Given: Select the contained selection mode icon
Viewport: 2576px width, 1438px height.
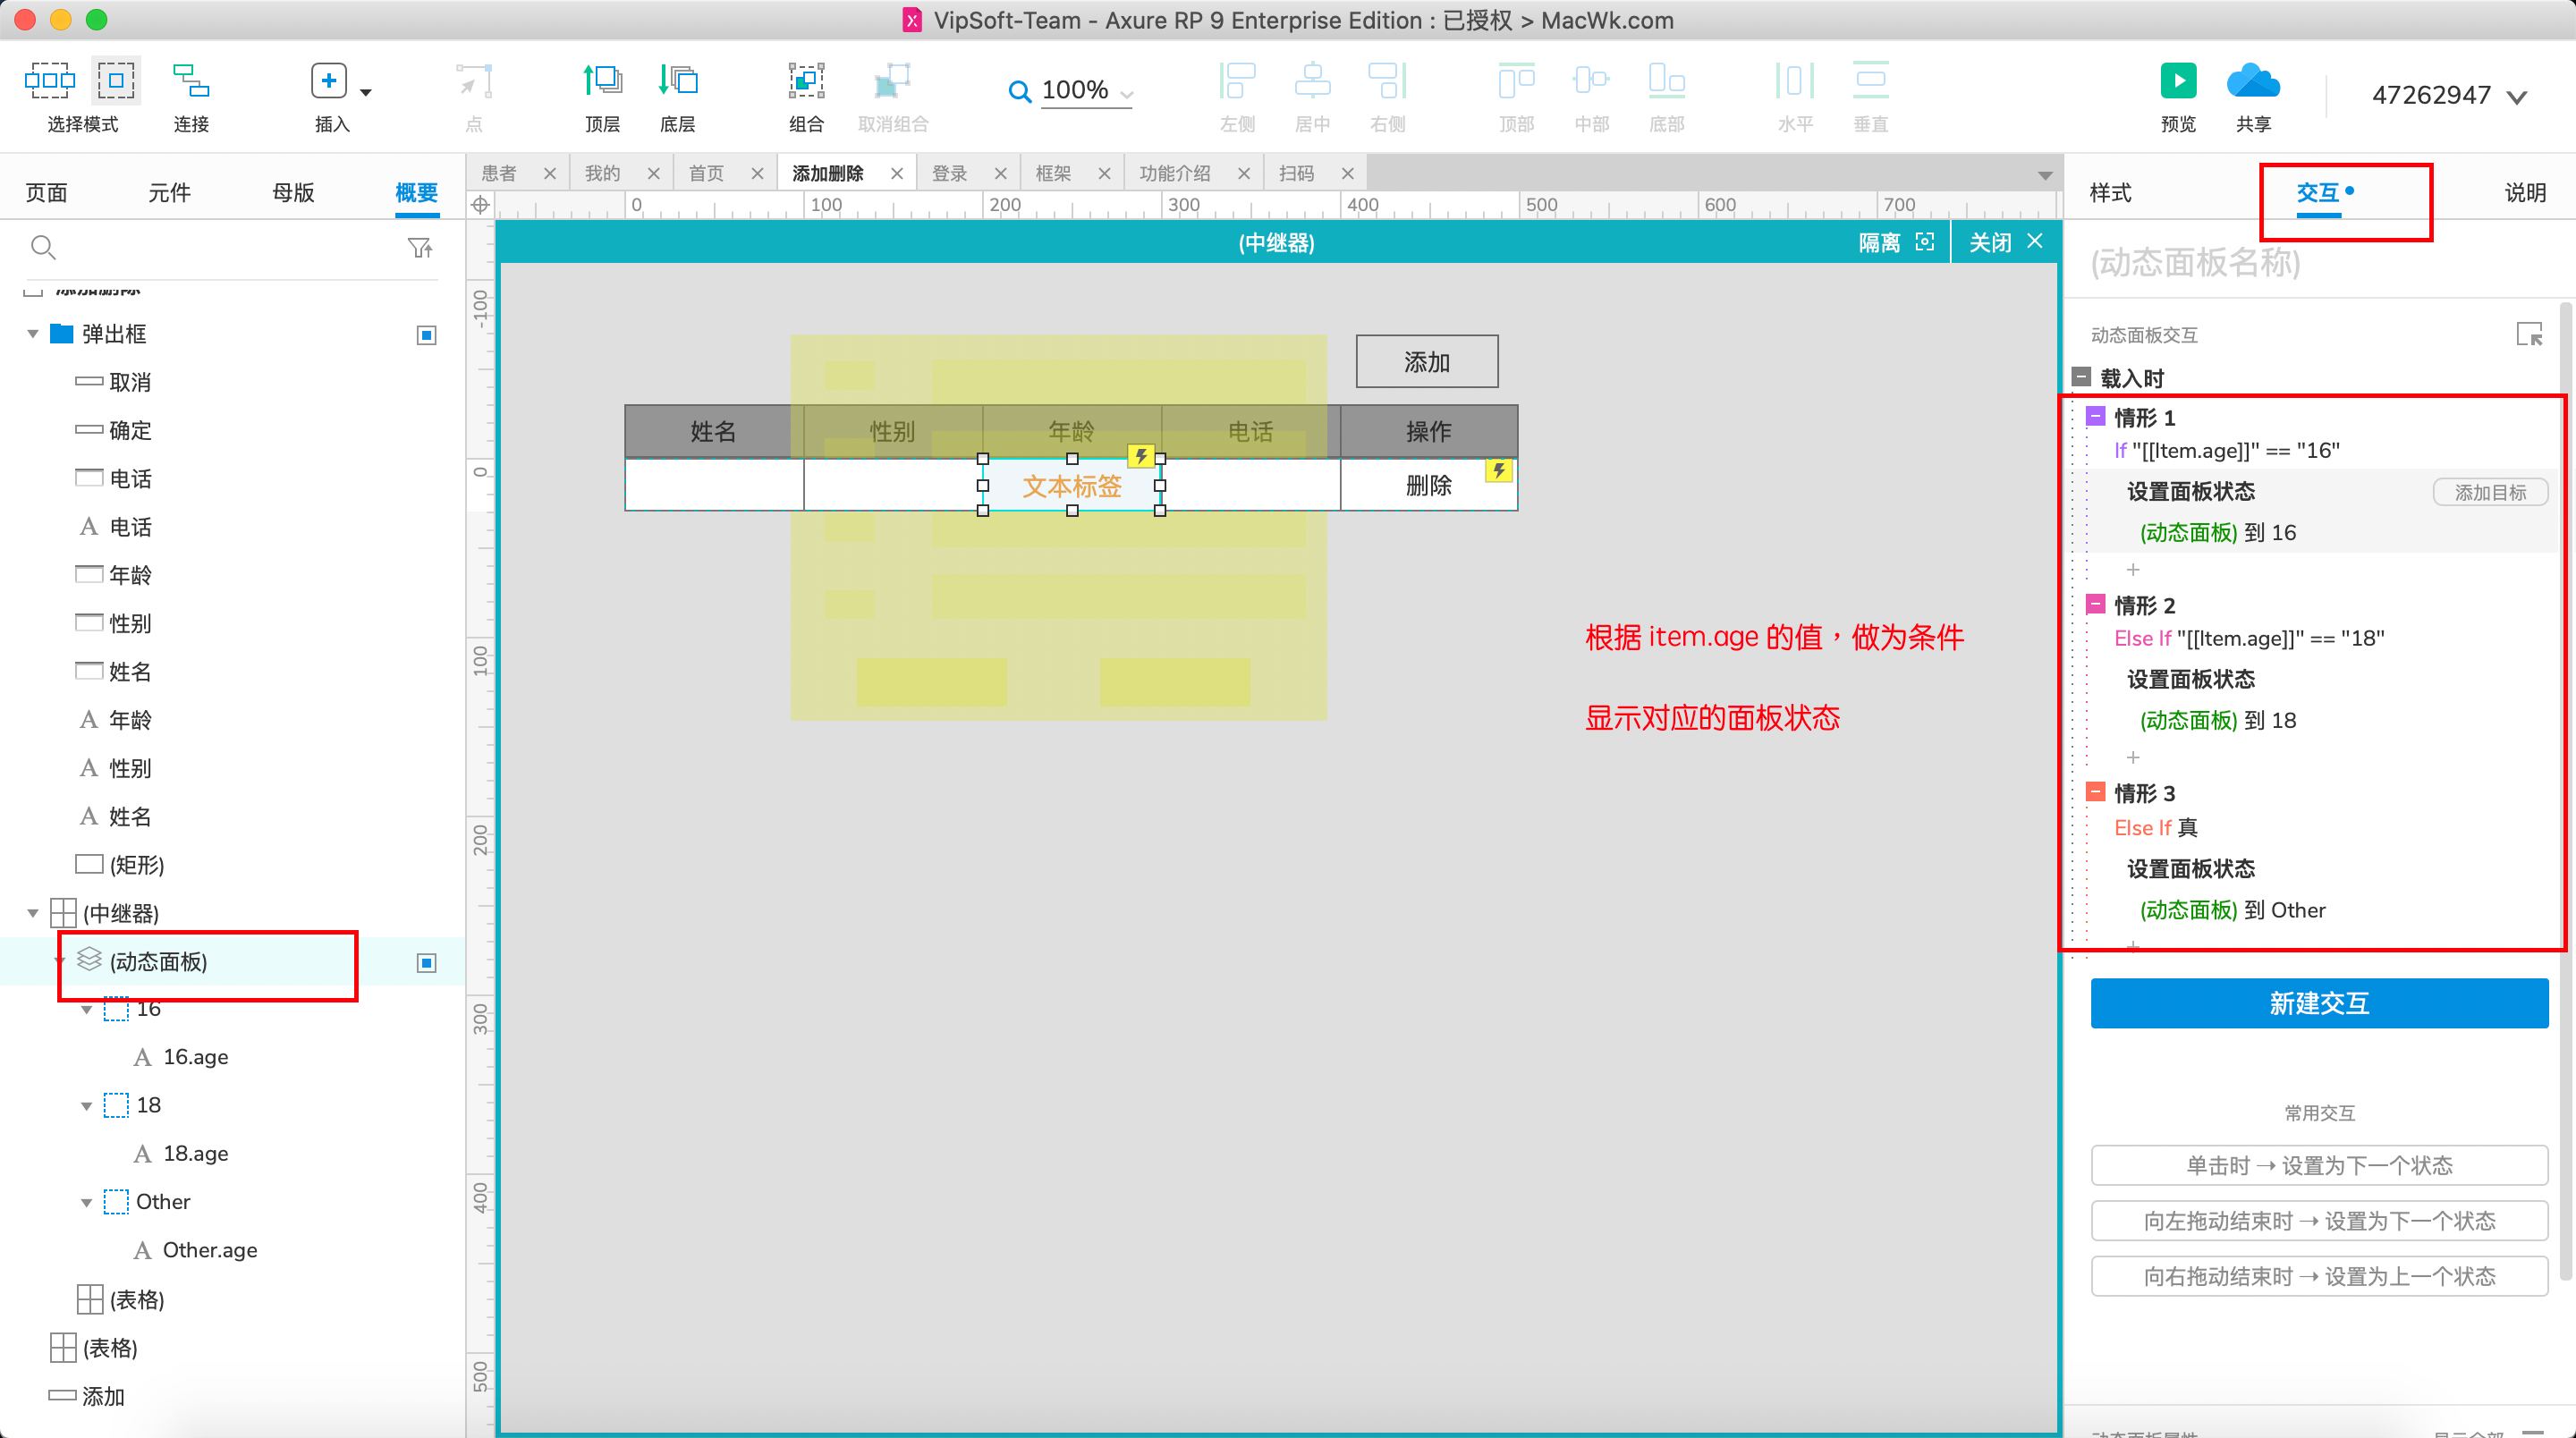Looking at the screenshot, I should coord(116,81).
